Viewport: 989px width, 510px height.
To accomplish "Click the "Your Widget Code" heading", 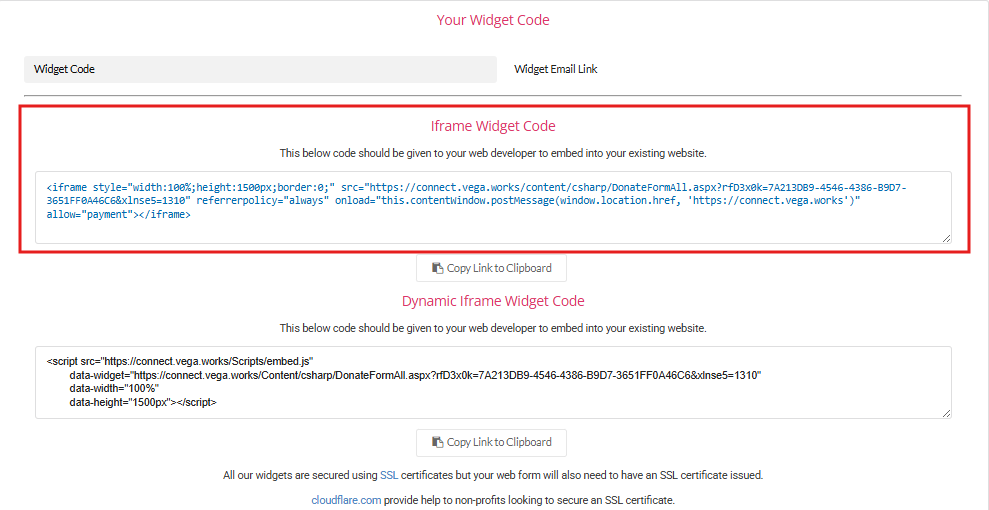I will (493, 20).
